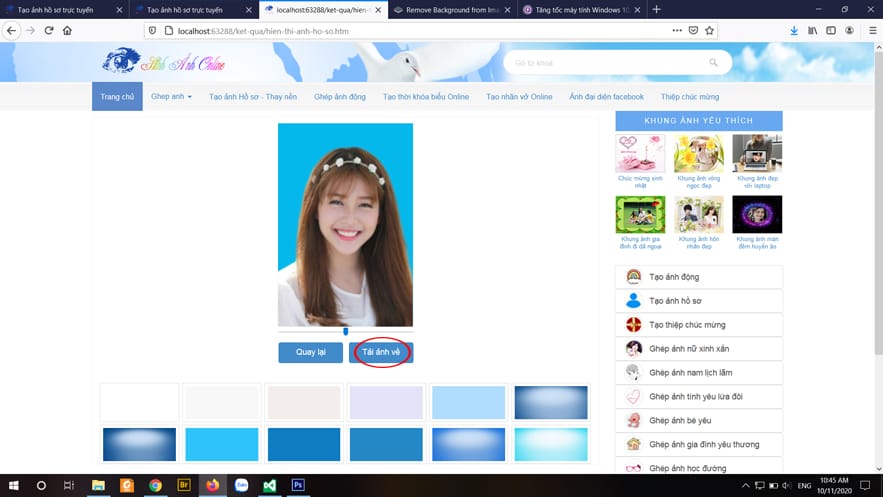Open the Firefox hamburger menu
This screenshot has width=883, height=497.
coord(872,30)
